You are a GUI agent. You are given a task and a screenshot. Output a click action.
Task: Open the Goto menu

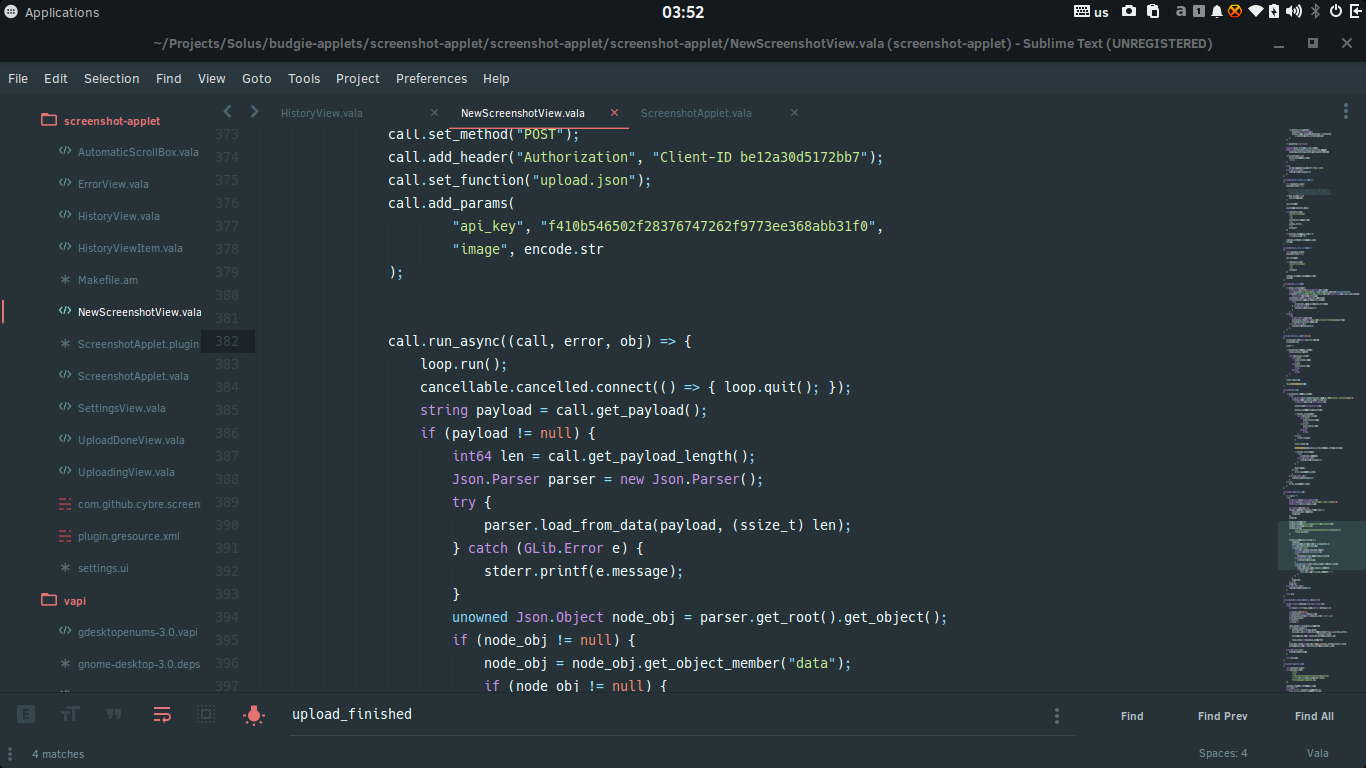(256, 79)
